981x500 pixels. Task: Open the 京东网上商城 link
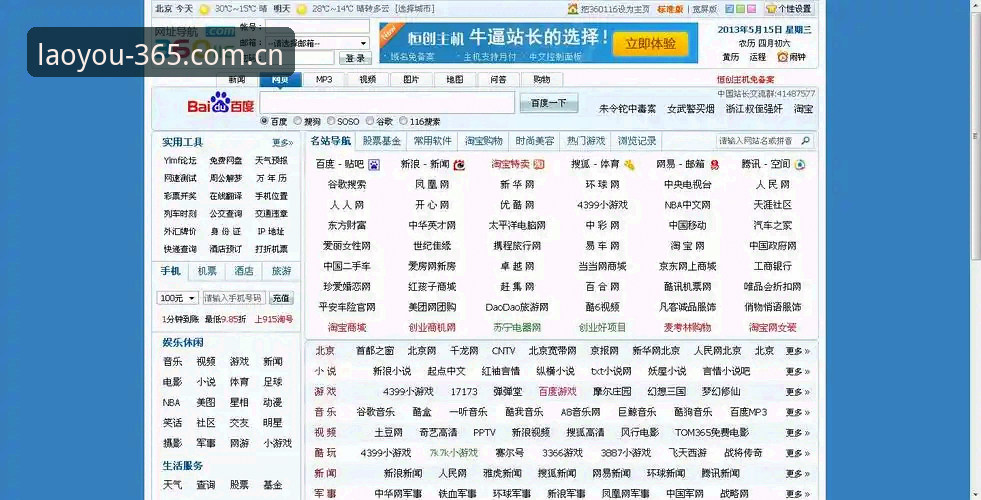pos(687,266)
